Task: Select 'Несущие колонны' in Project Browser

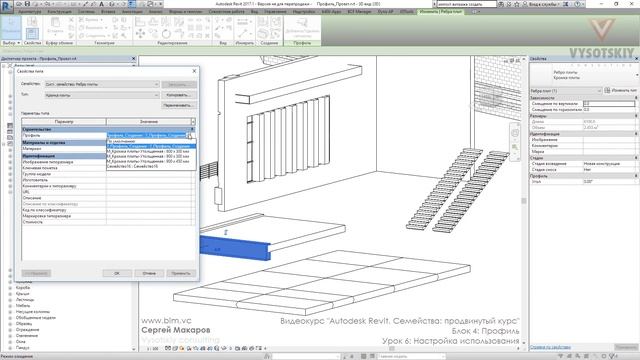Action: pos(33,312)
